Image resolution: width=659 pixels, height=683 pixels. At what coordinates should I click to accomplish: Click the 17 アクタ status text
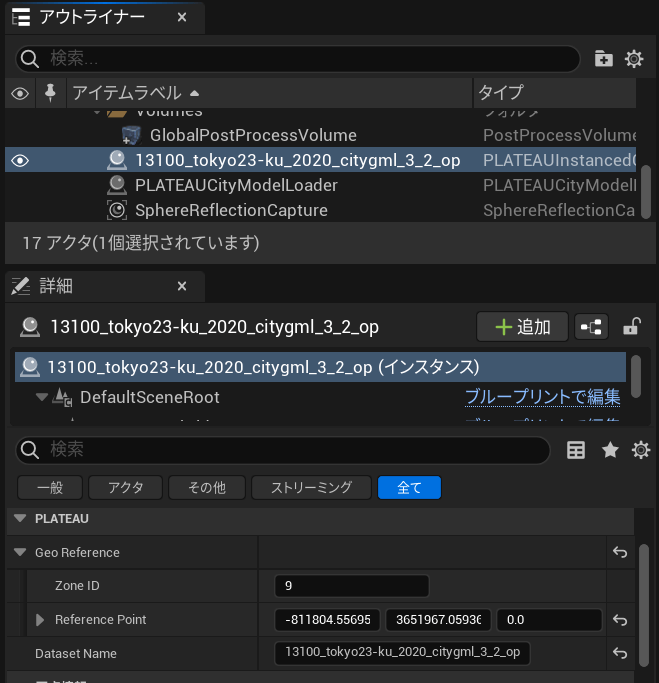[x=141, y=243]
